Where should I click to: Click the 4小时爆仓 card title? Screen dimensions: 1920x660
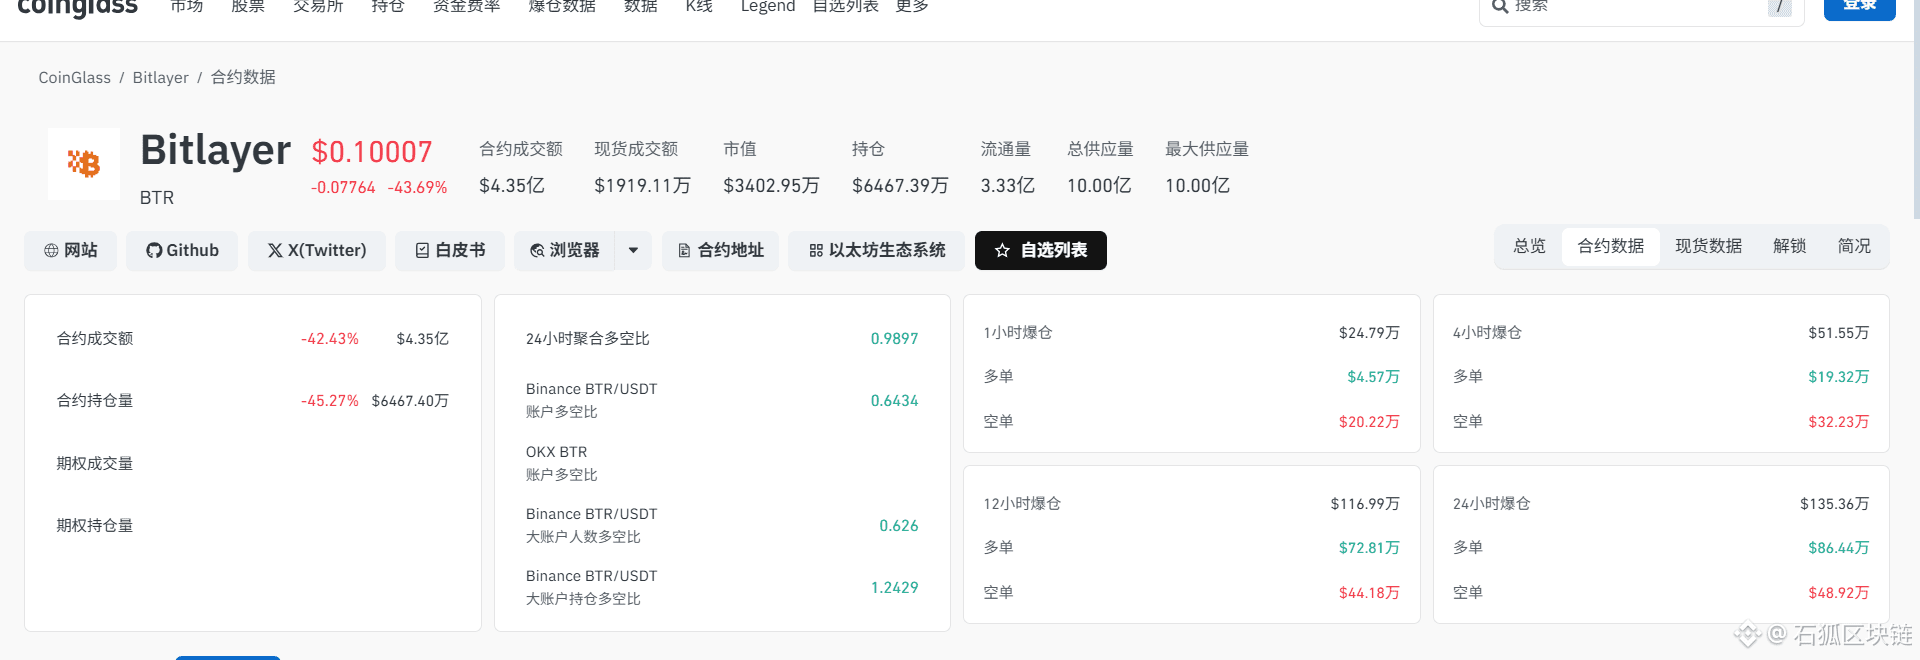pos(1488,333)
